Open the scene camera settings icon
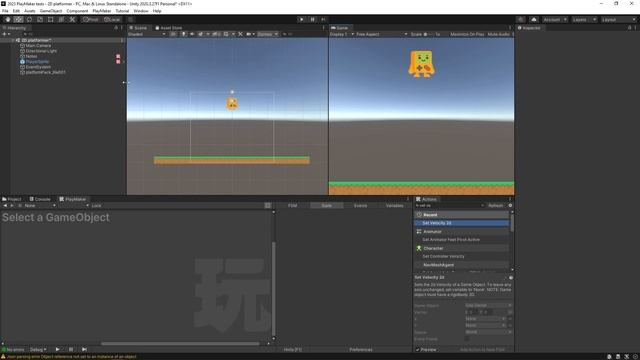The width and height of the screenshot is (640, 360). coord(249,34)
